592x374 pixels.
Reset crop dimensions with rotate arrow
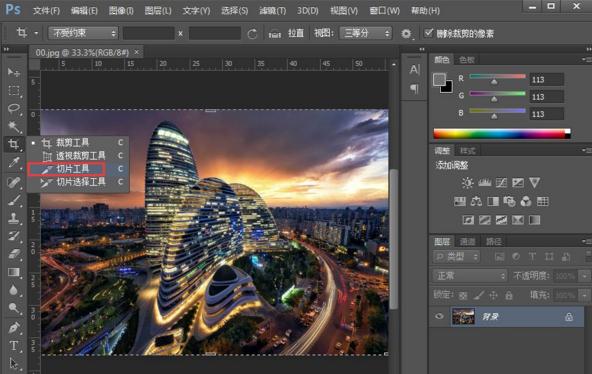click(252, 34)
